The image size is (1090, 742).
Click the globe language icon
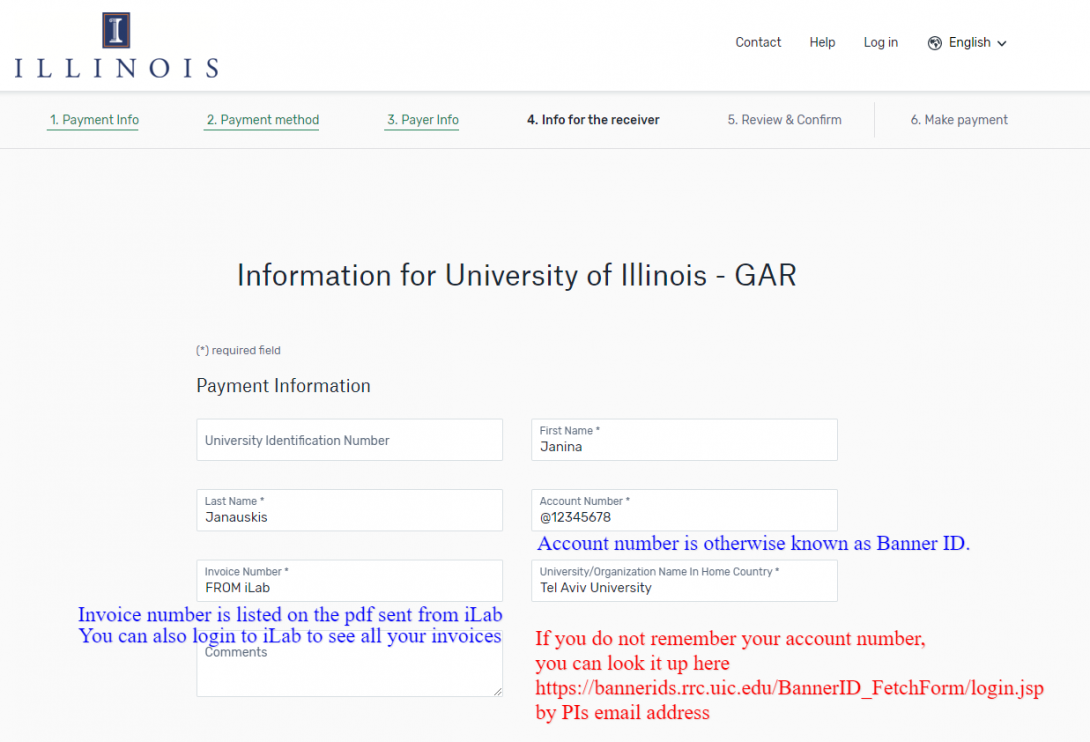pos(935,43)
